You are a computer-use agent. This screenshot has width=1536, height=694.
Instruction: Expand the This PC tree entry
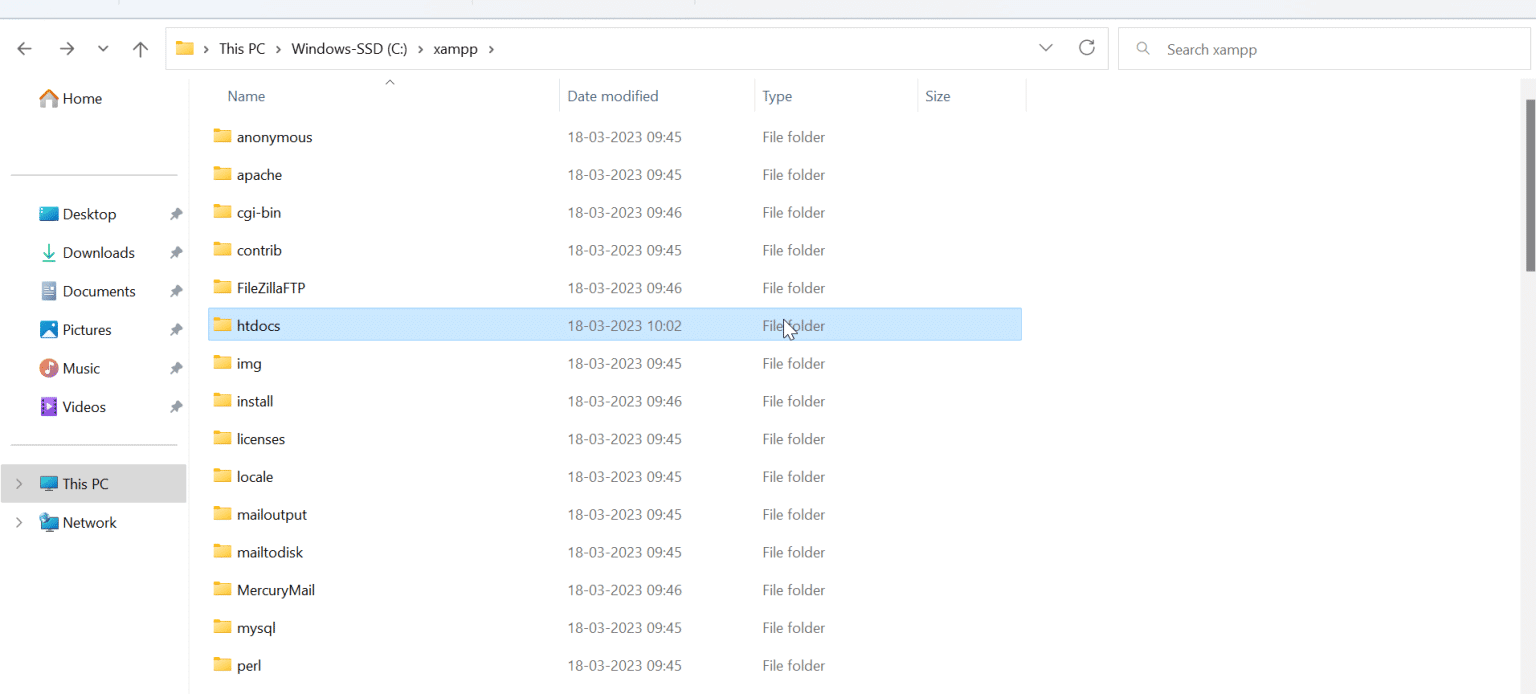point(18,483)
